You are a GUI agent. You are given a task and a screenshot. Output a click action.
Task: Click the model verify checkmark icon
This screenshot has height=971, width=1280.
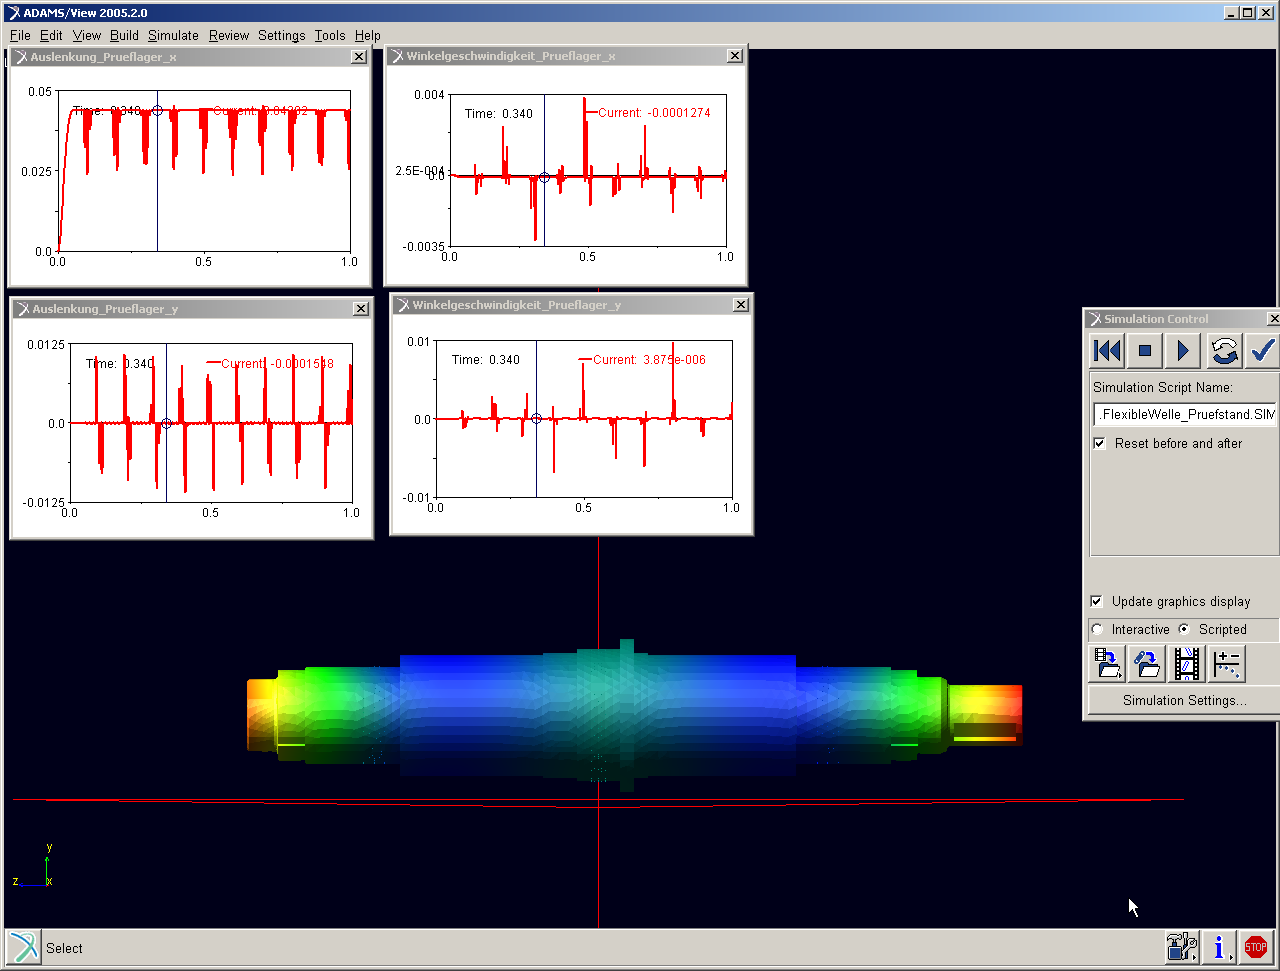pos(1262,351)
